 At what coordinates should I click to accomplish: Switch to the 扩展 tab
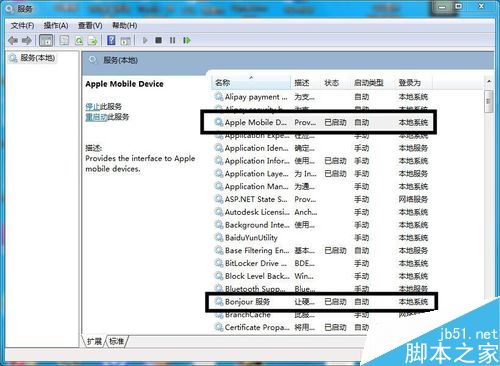click(x=94, y=341)
